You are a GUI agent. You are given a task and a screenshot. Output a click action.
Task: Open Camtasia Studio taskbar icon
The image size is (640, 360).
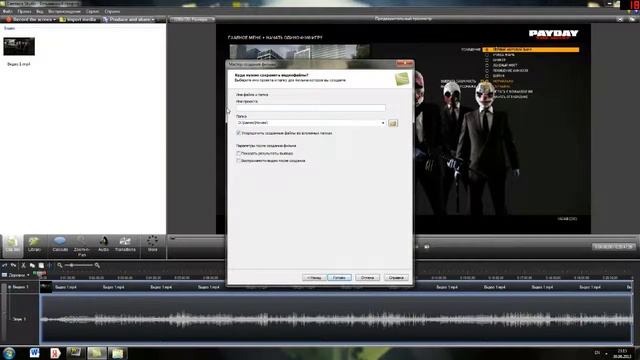[97, 353]
